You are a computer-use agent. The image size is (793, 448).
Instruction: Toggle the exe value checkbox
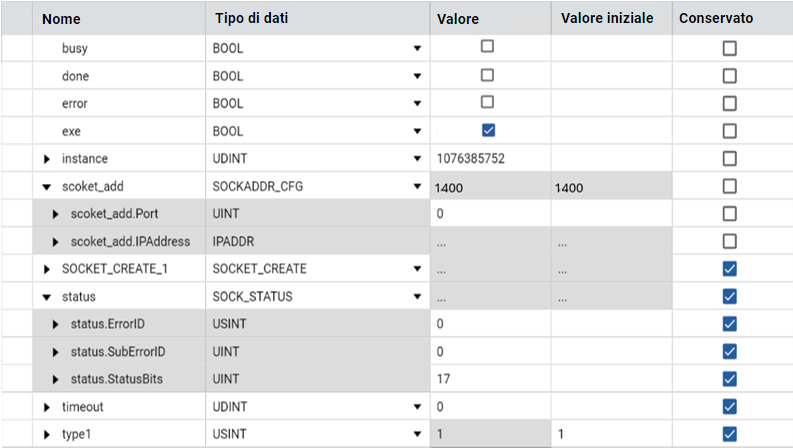click(488, 129)
